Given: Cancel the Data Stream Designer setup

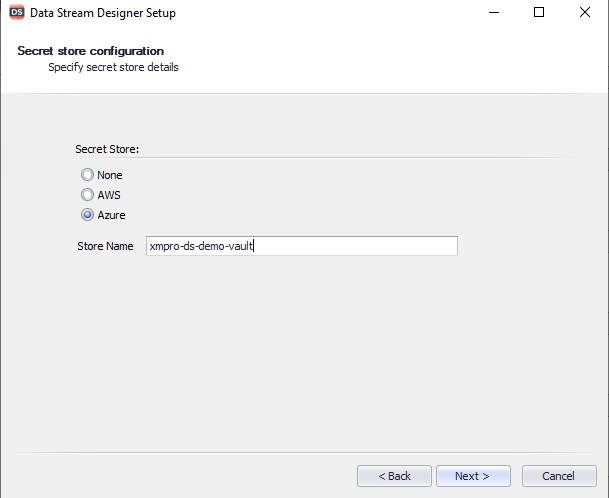Looking at the screenshot, I should pyautogui.click(x=559, y=476).
